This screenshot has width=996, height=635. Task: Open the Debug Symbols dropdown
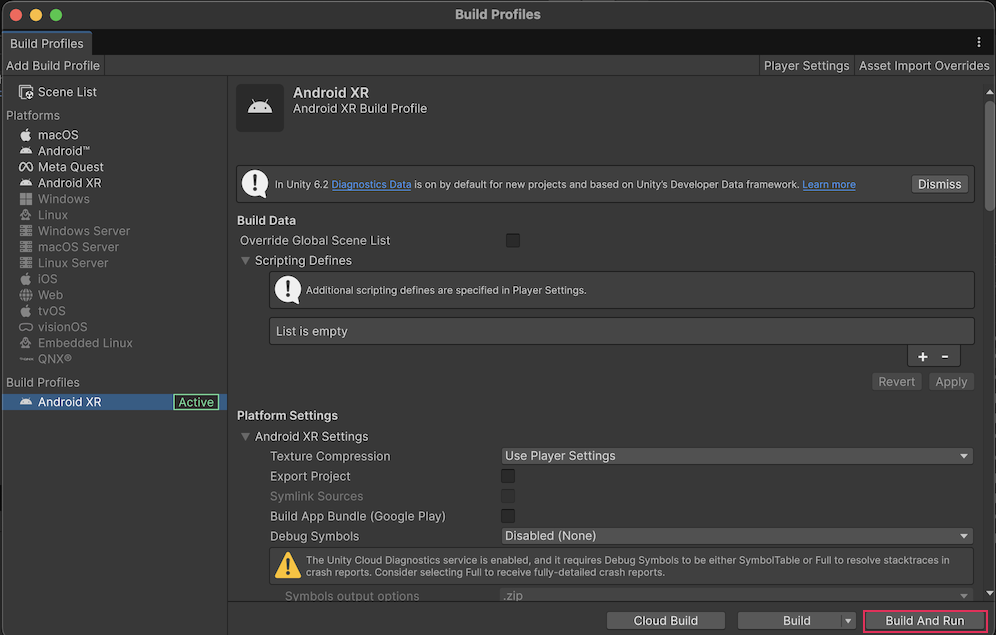click(737, 536)
